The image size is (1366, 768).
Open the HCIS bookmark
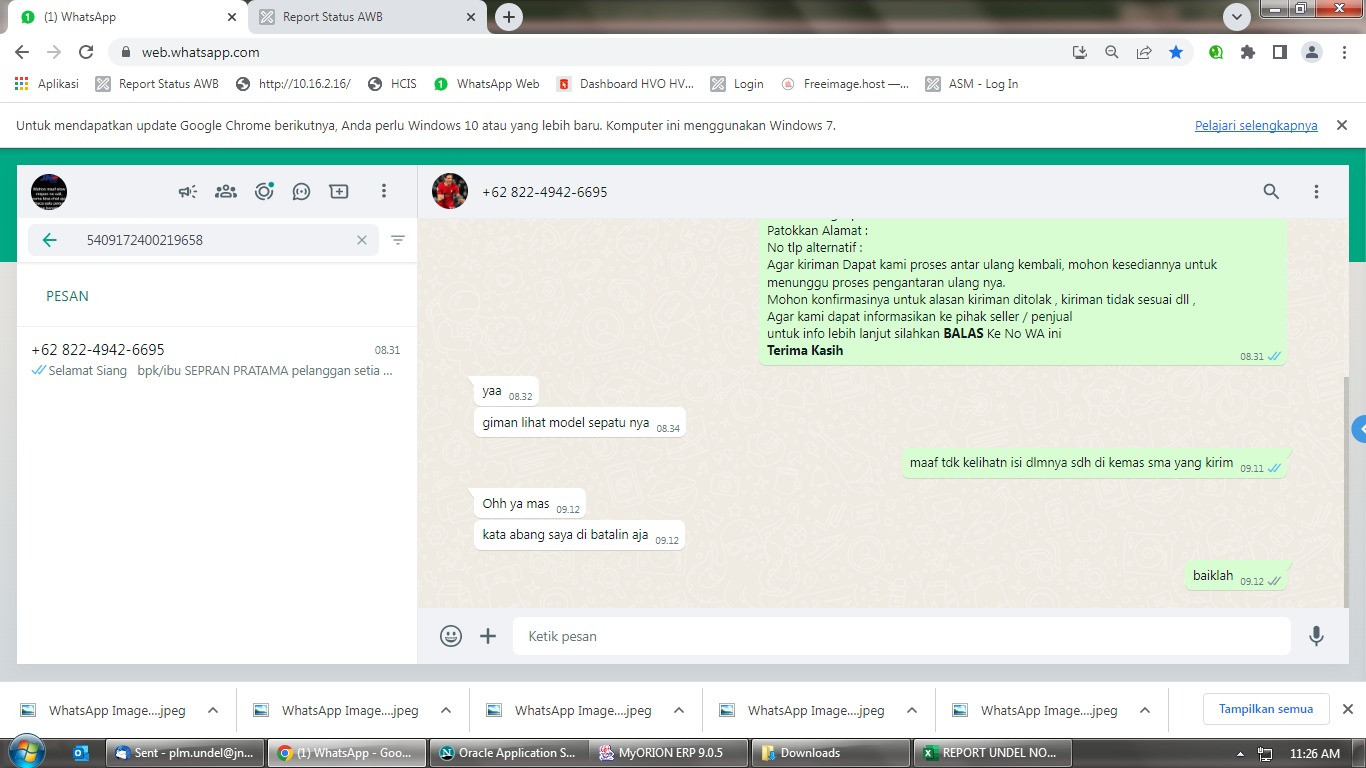click(x=392, y=84)
